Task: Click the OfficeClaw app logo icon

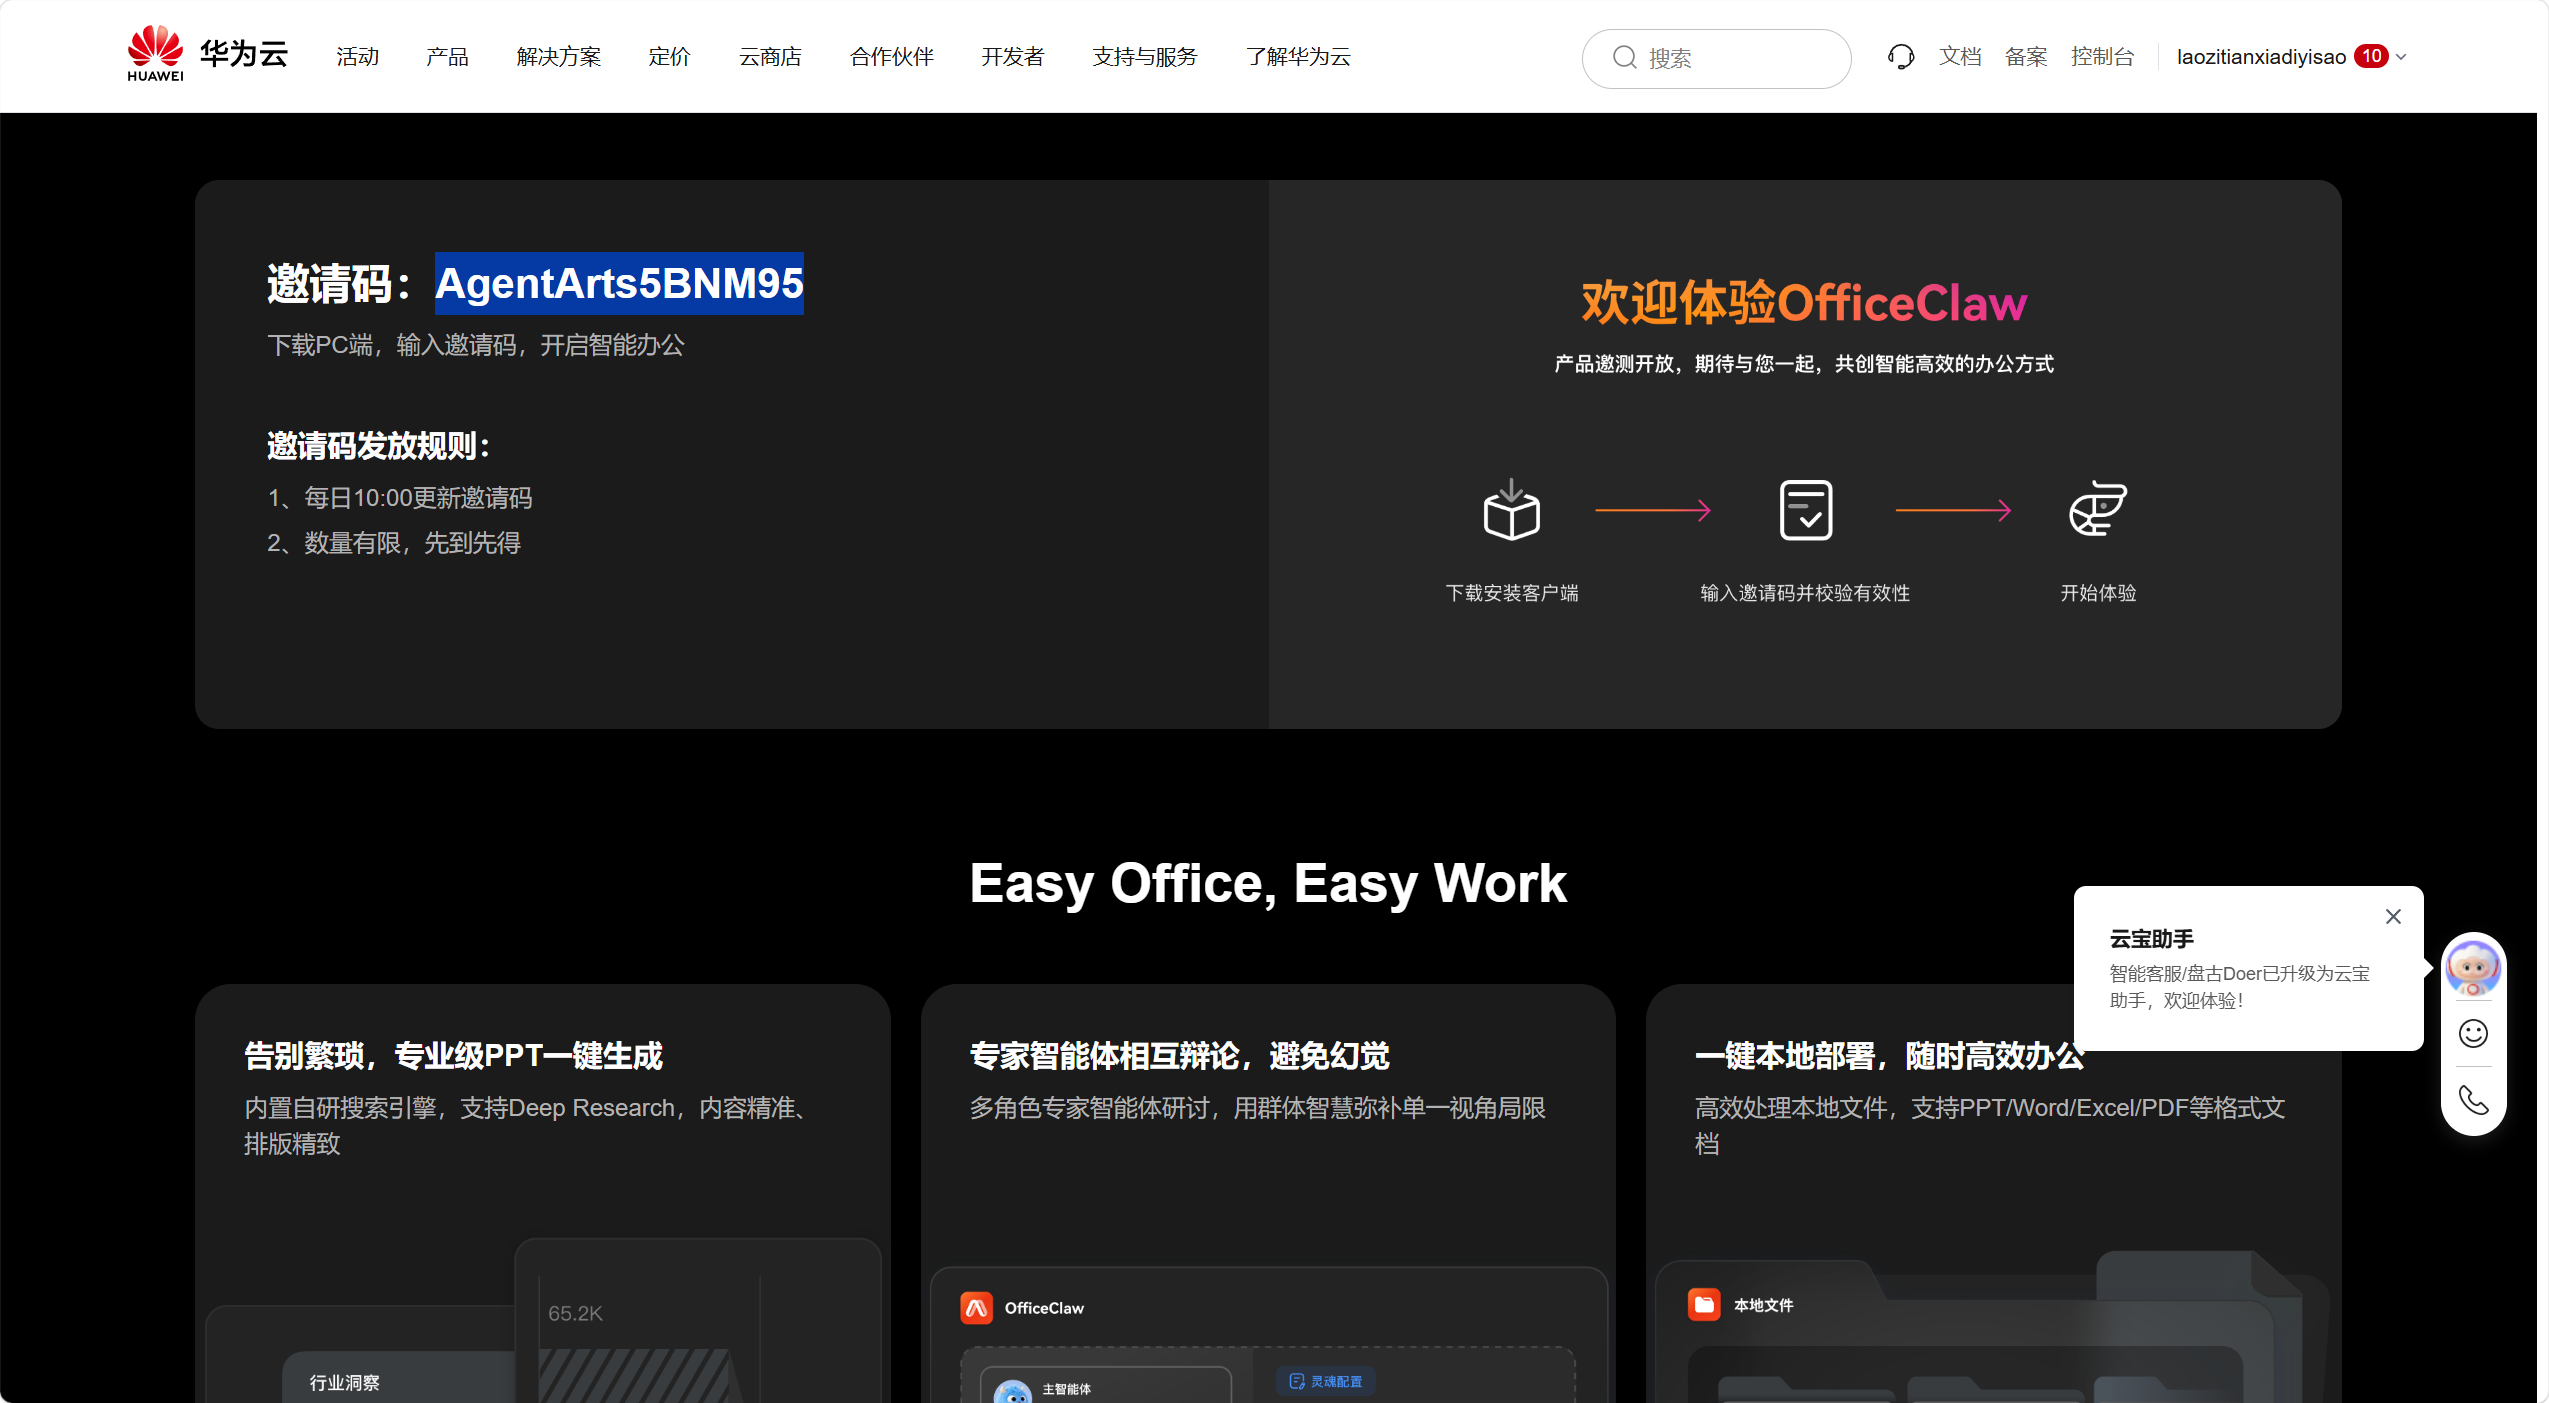Action: point(976,1307)
